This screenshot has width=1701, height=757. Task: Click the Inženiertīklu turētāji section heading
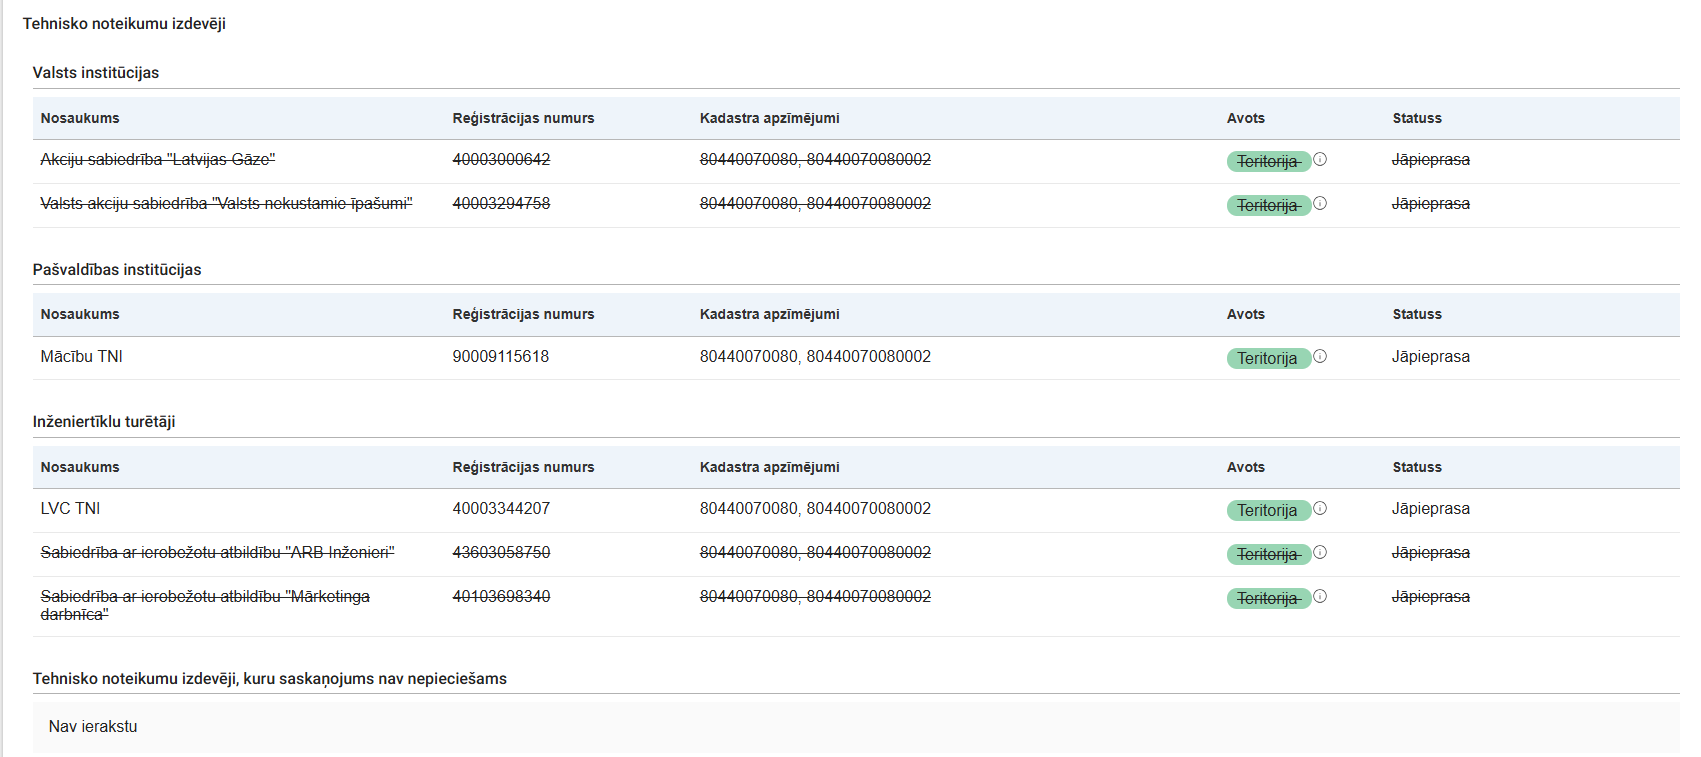pos(104,421)
